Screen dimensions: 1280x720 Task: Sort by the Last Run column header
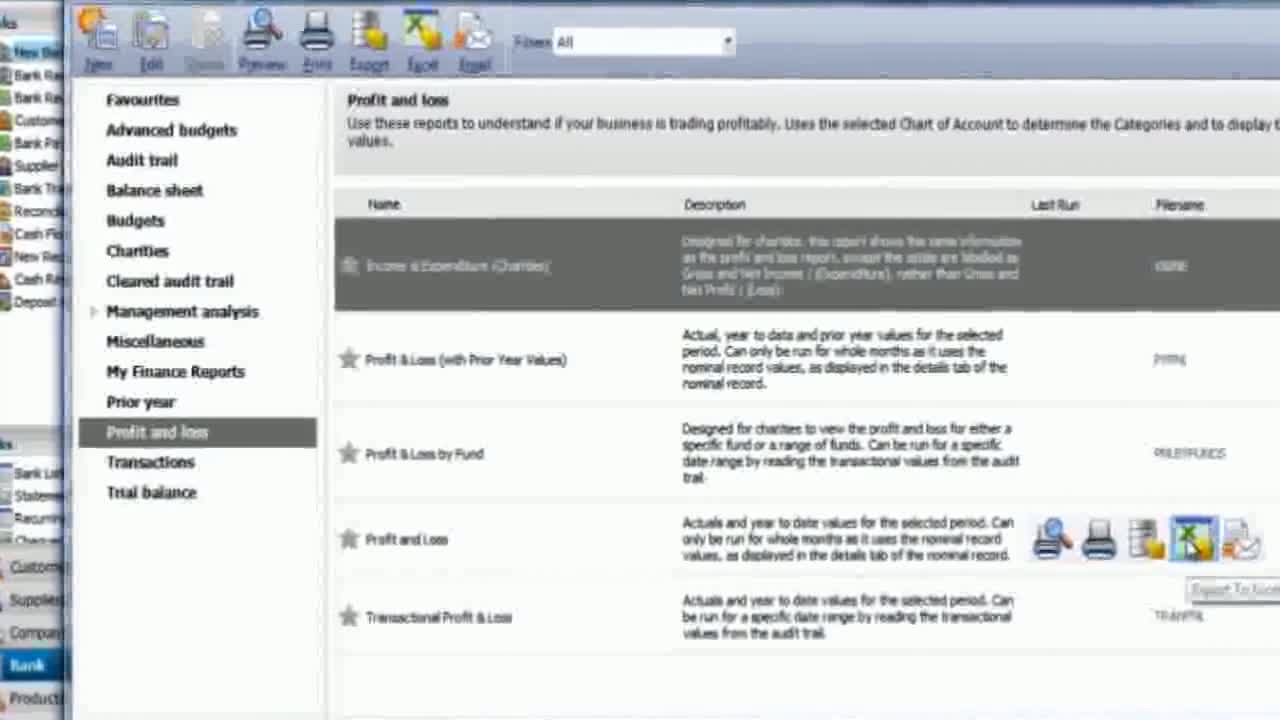(1056, 204)
